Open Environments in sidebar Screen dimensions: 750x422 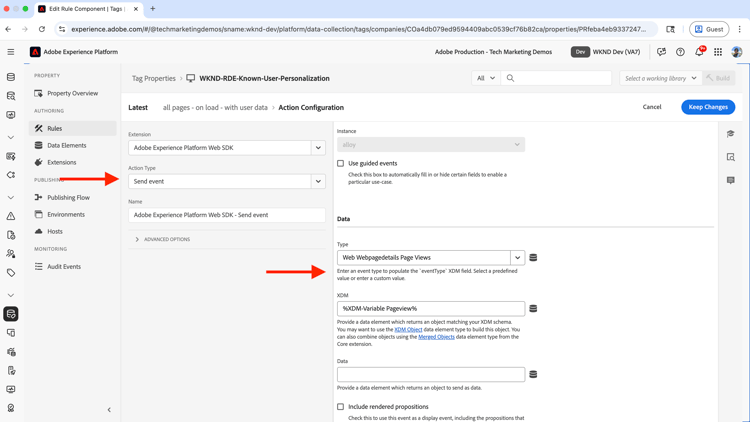[x=73, y=214]
